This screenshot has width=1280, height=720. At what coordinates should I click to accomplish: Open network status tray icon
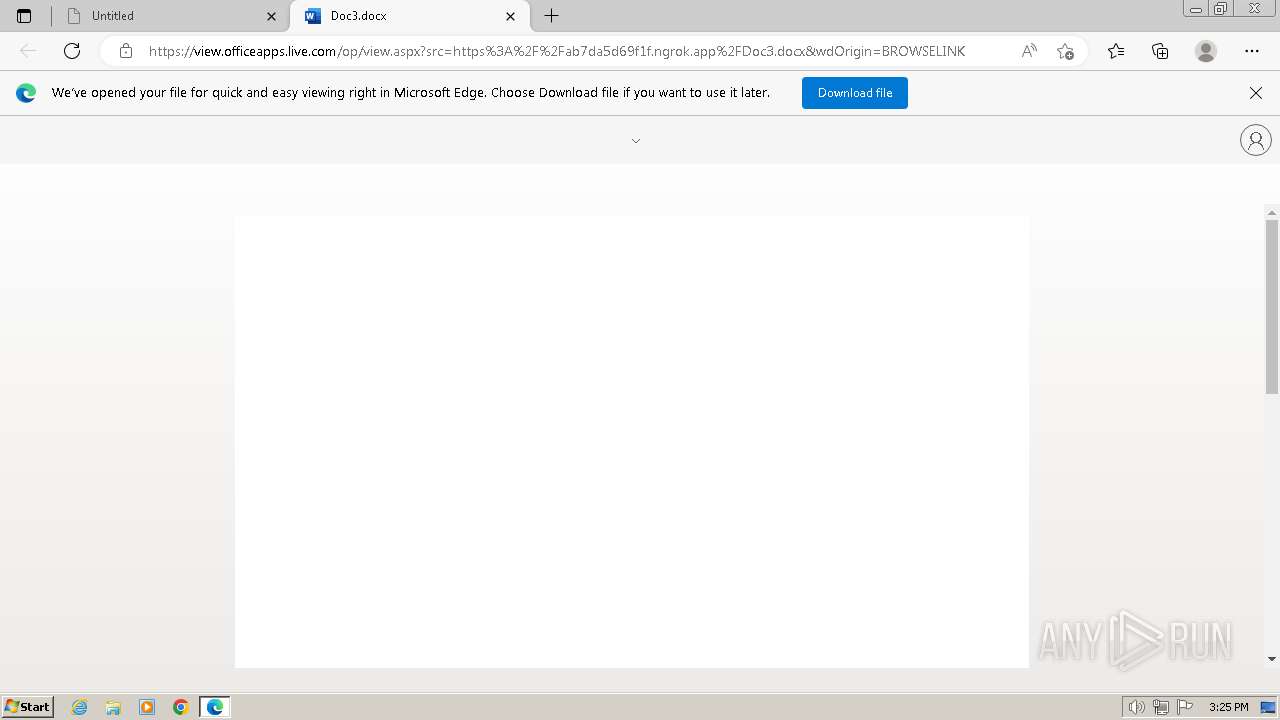tap(1161, 707)
